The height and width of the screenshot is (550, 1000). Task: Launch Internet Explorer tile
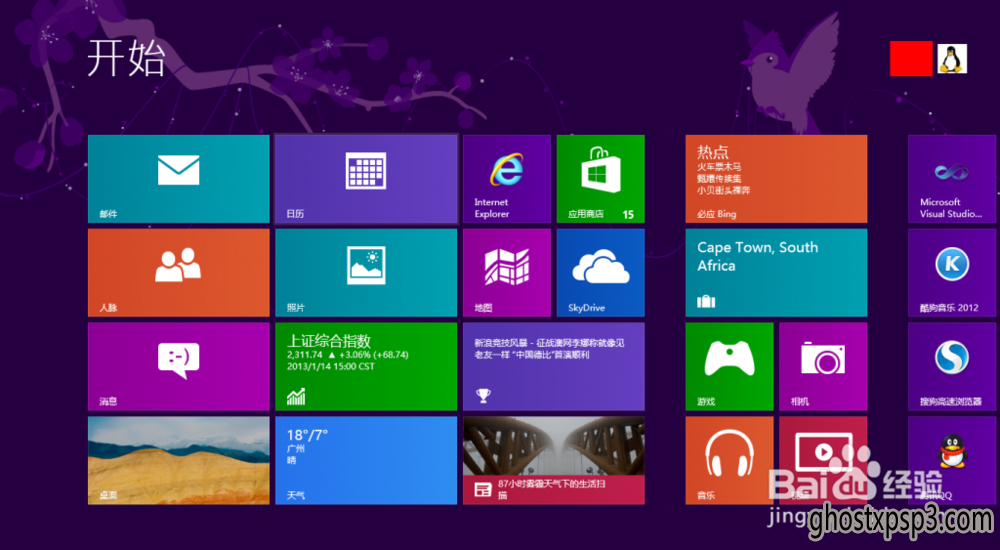pos(506,179)
